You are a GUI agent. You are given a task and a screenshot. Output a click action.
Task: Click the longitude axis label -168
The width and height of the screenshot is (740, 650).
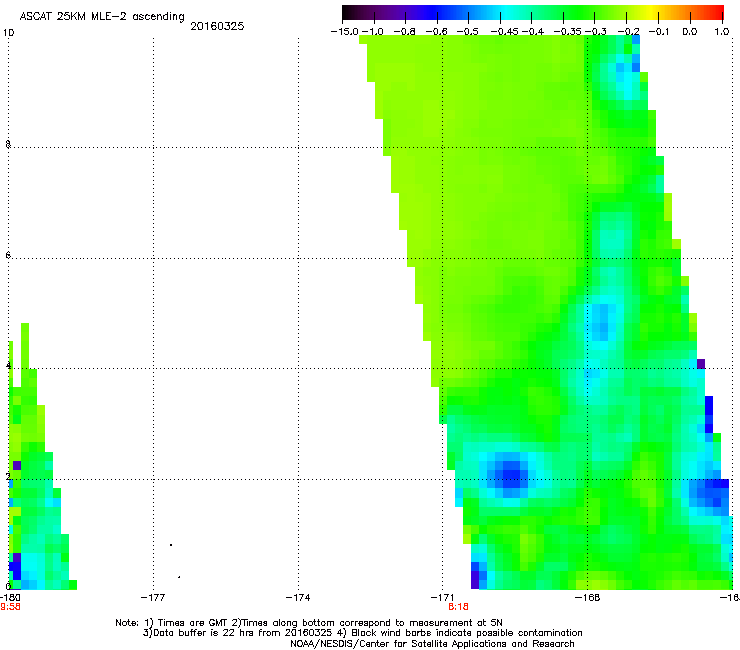coord(588,598)
